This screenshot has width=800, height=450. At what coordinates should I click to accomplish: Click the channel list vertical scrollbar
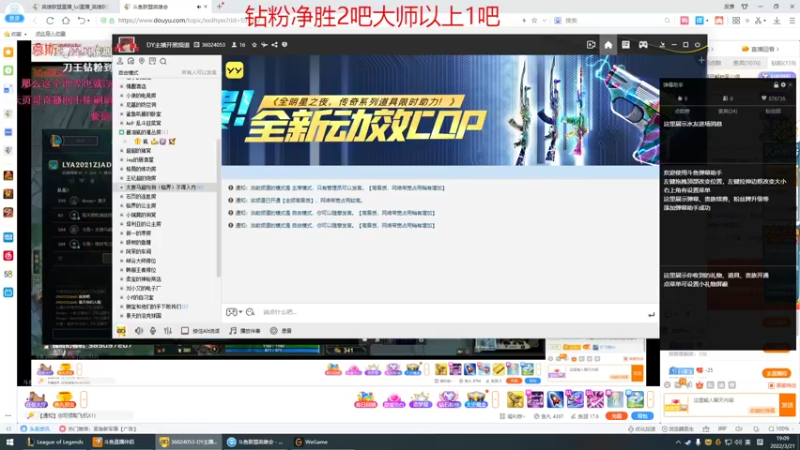(218, 209)
